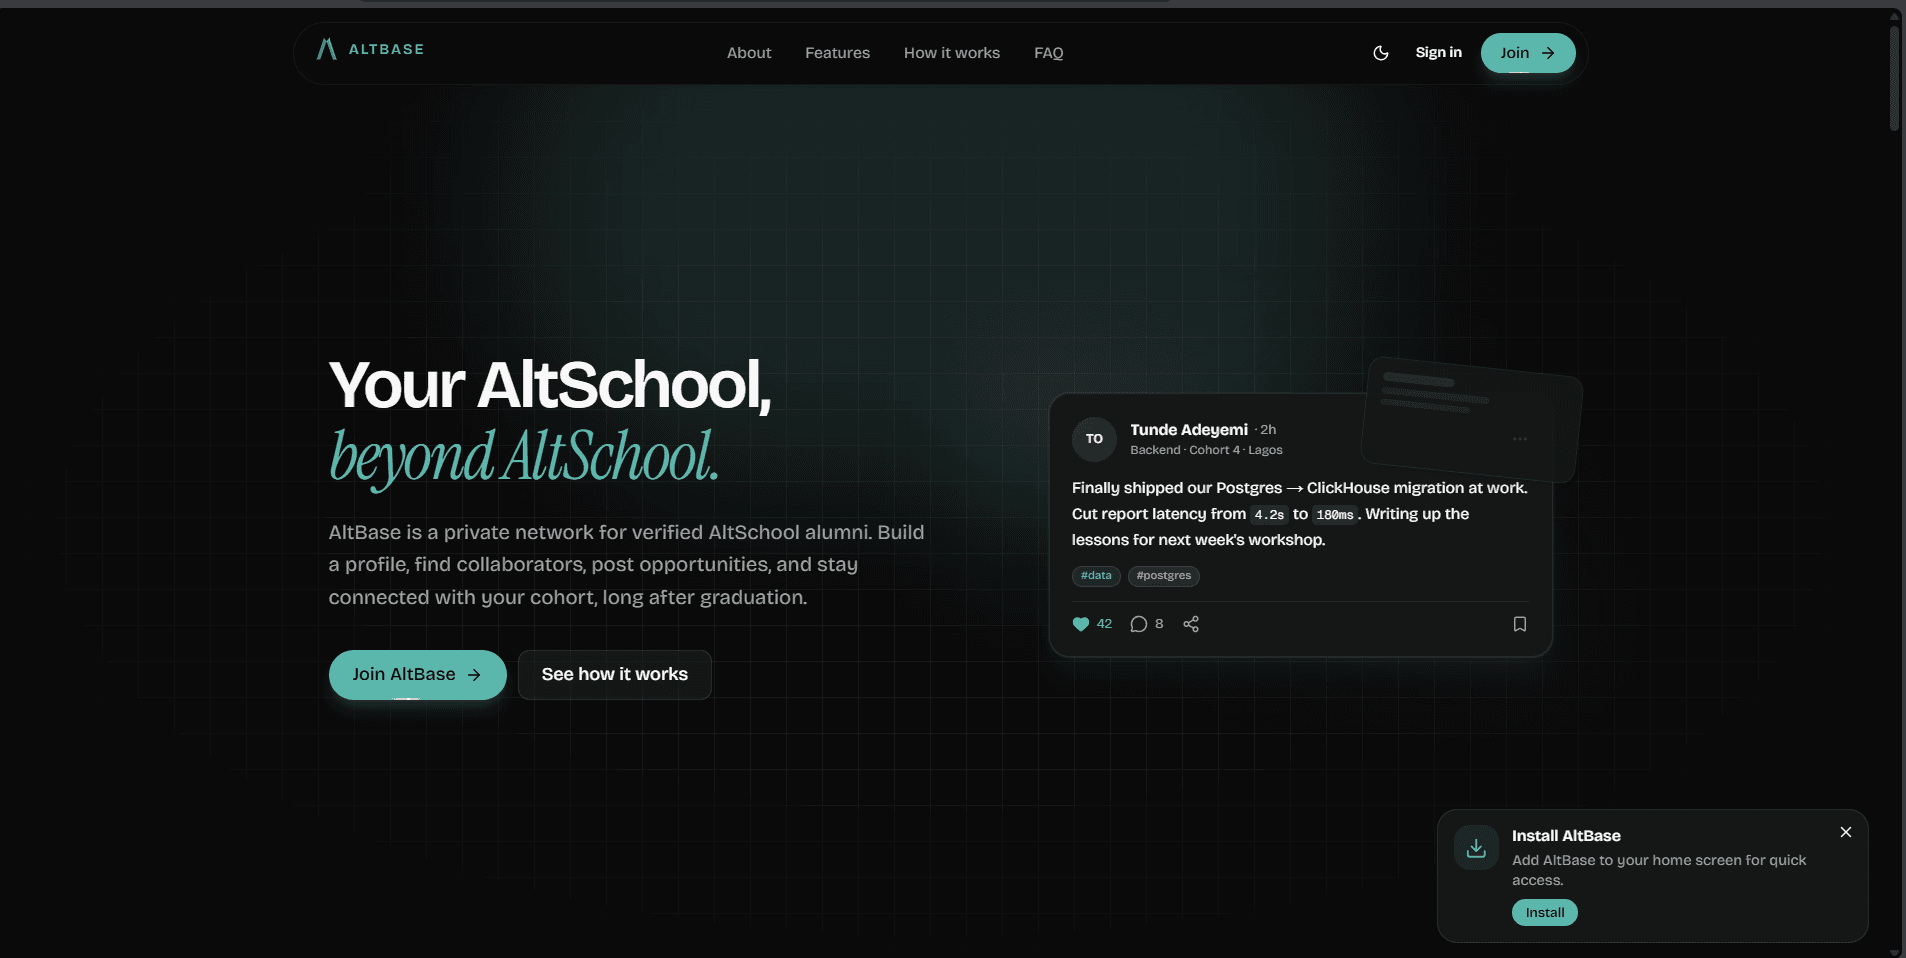
Task: Click See how it works button
Action: (615, 675)
